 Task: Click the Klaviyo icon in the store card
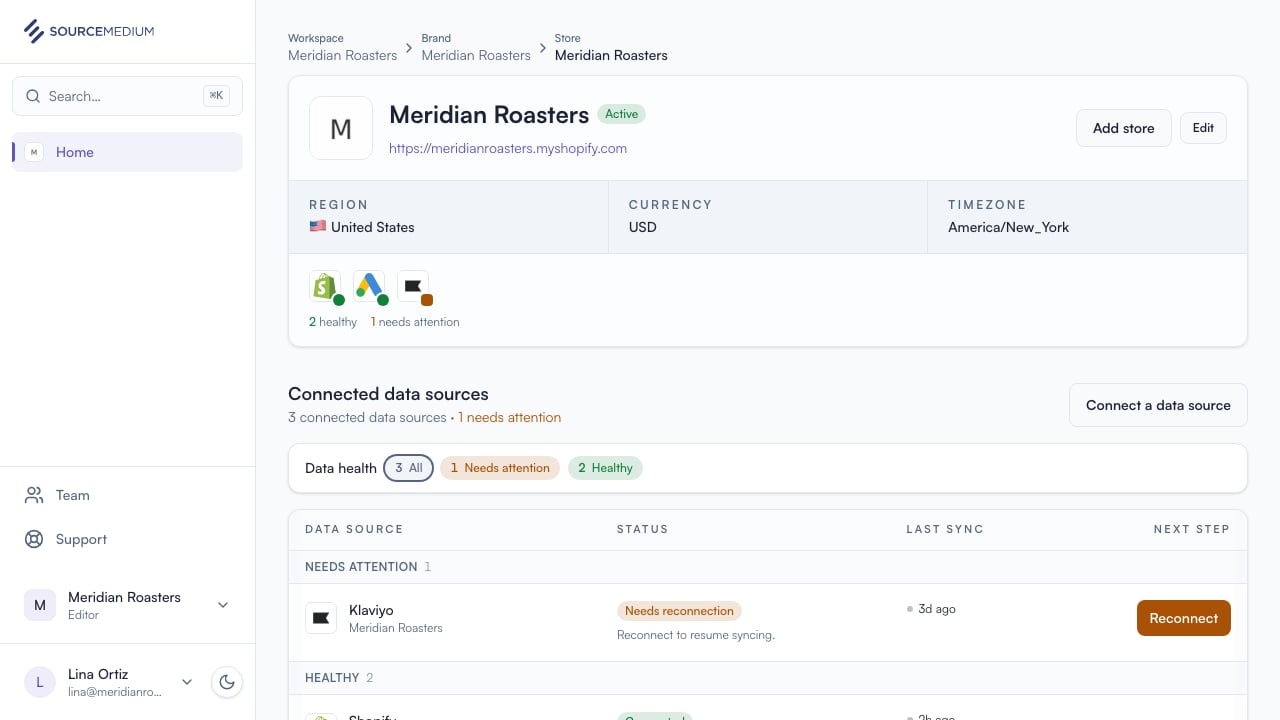point(413,286)
